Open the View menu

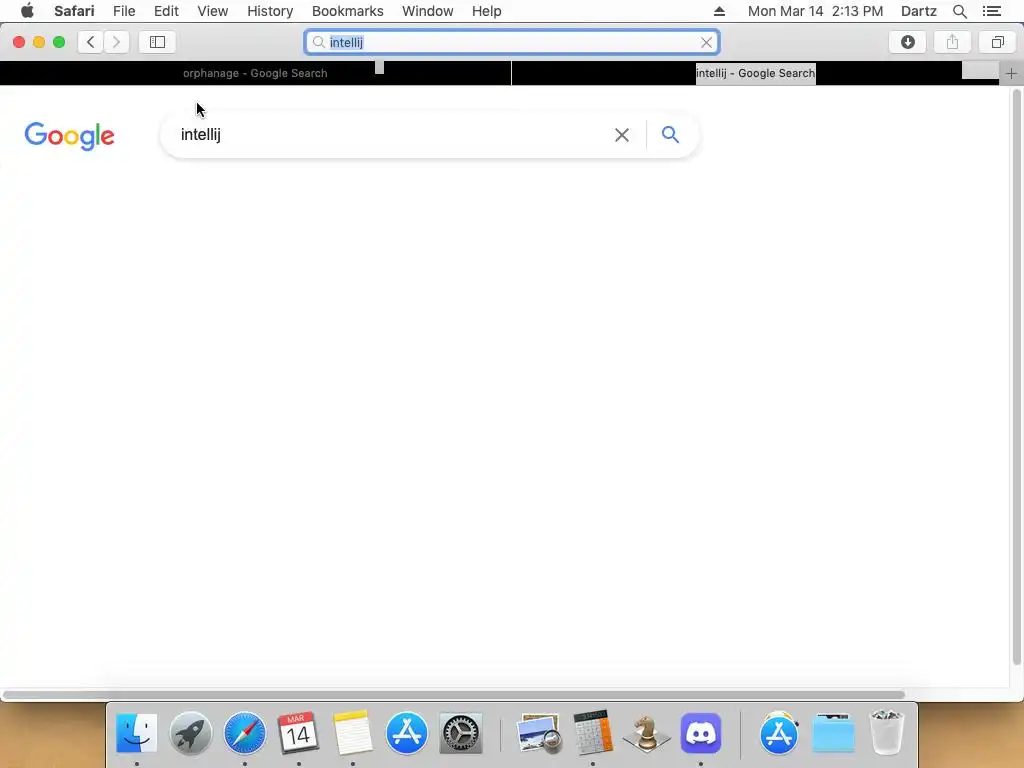point(213,11)
